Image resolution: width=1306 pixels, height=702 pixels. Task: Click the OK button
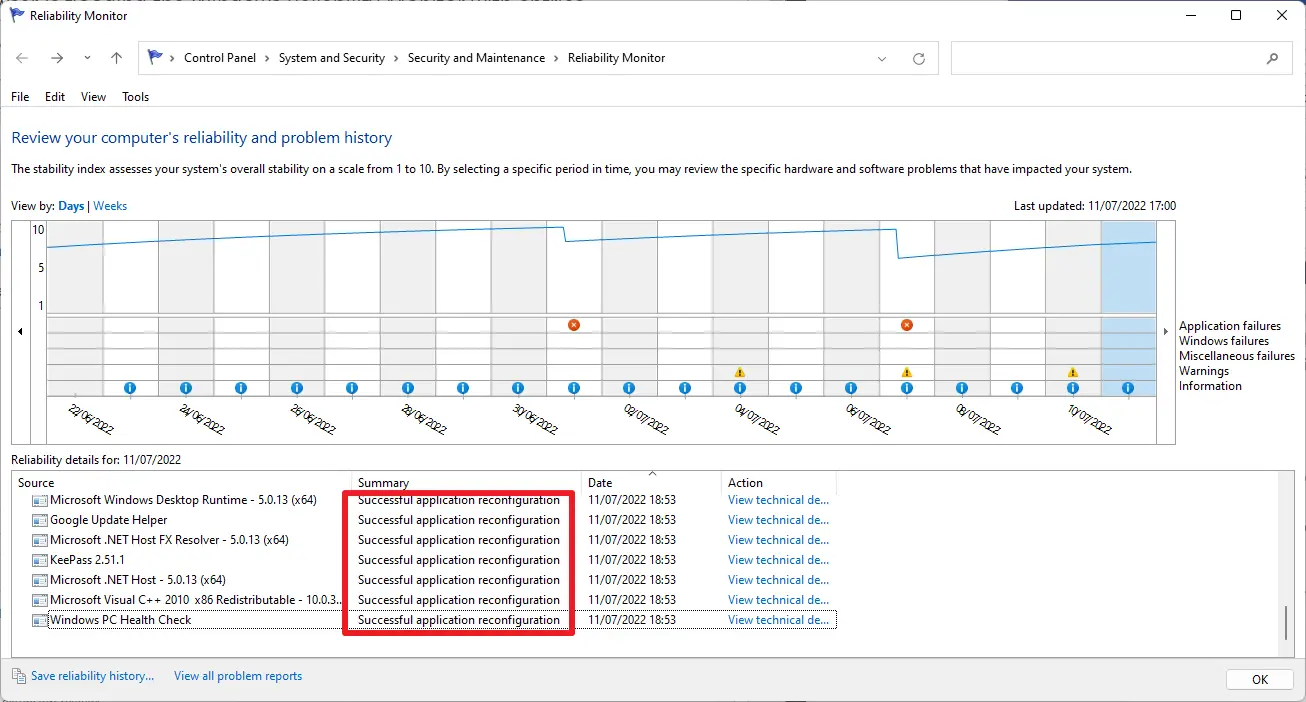point(1260,680)
